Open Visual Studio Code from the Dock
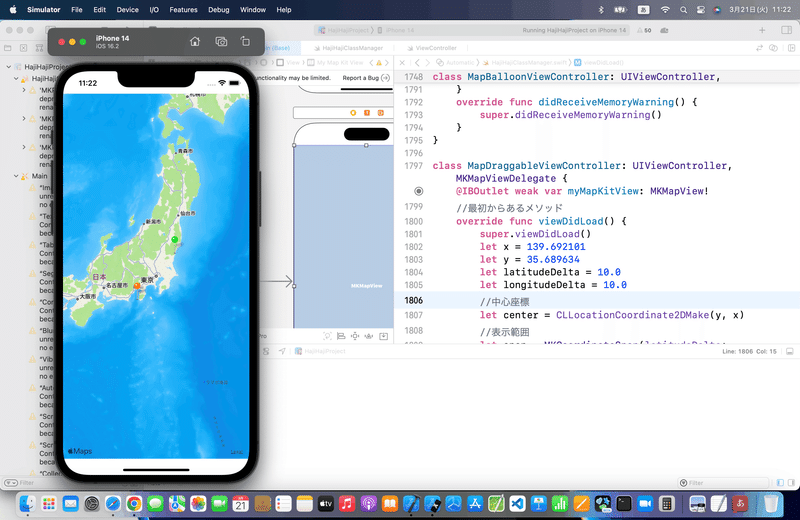 [x=517, y=504]
